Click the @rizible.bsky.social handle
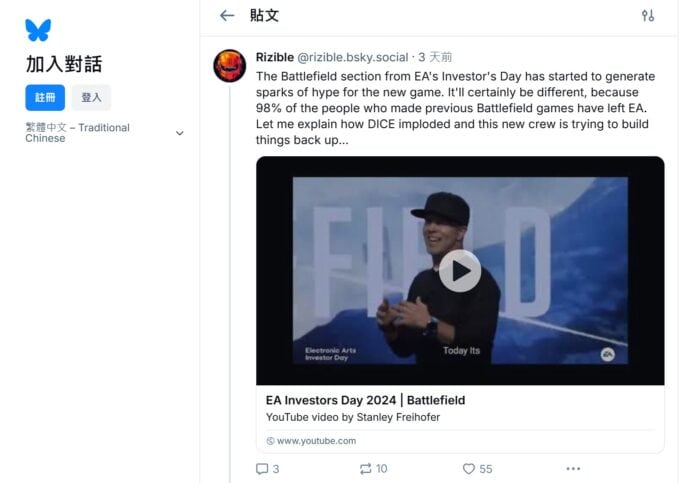This screenshot has height=483, width=694. tap(353, 57)
